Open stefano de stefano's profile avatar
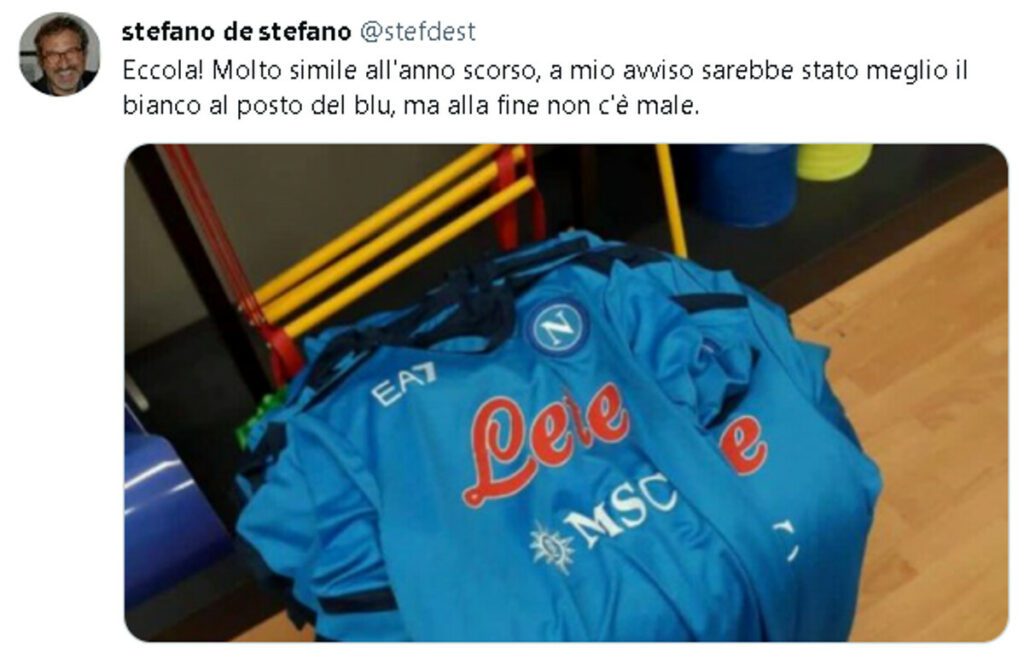The width and height of the screenshot is (1024, 665). click(59, 54)
